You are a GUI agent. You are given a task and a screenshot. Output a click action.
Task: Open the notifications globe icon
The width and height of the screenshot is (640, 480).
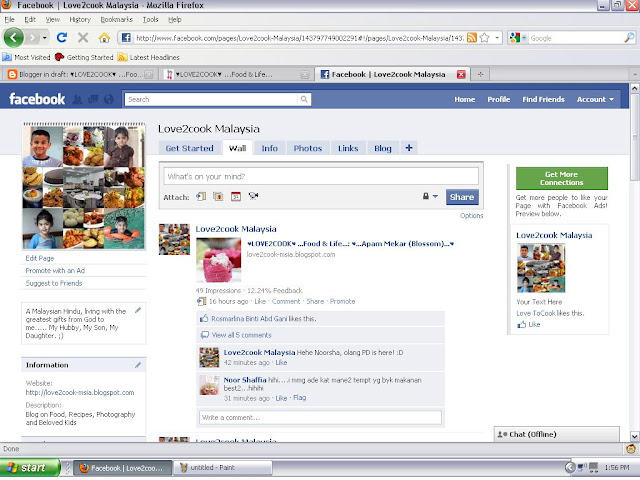[109, 99]
